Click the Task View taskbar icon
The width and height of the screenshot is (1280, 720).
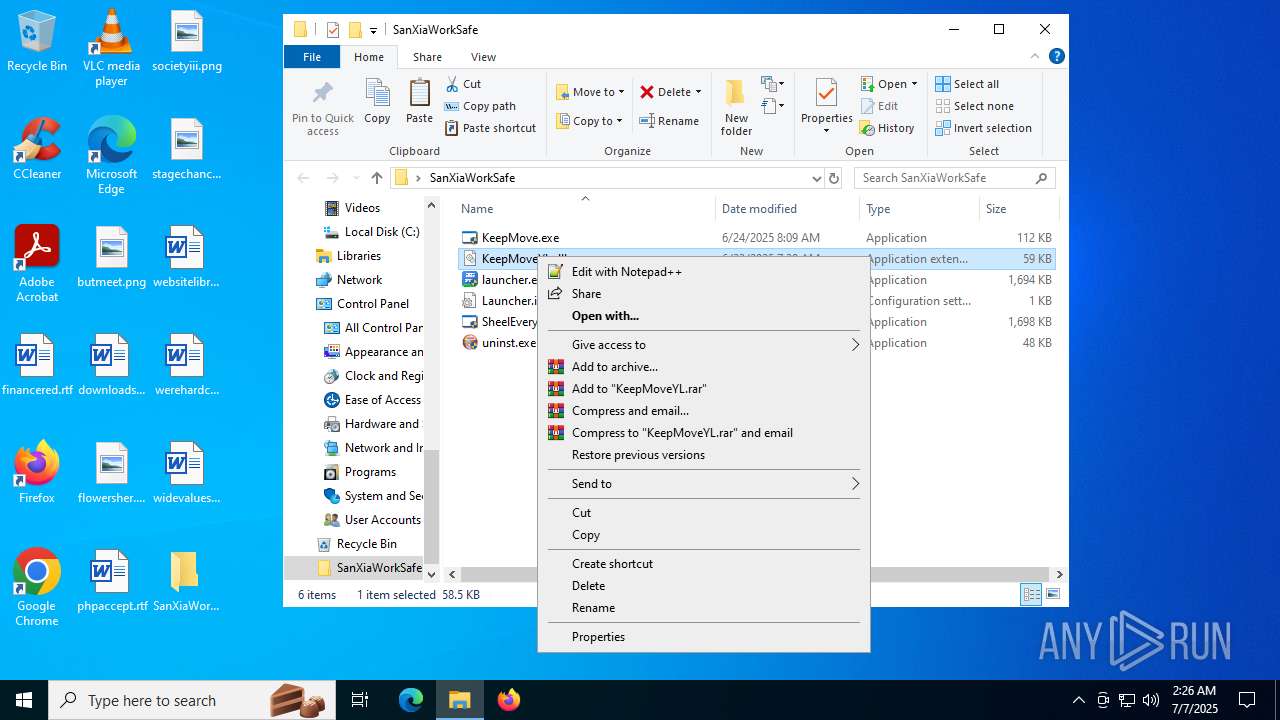coord(360,700)
